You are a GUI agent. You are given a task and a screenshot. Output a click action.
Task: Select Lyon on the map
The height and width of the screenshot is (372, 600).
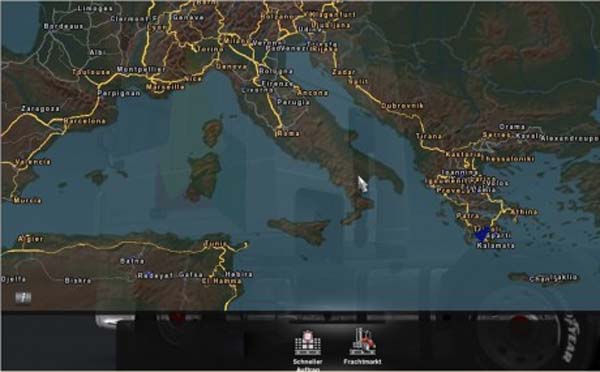coord(157,27)
